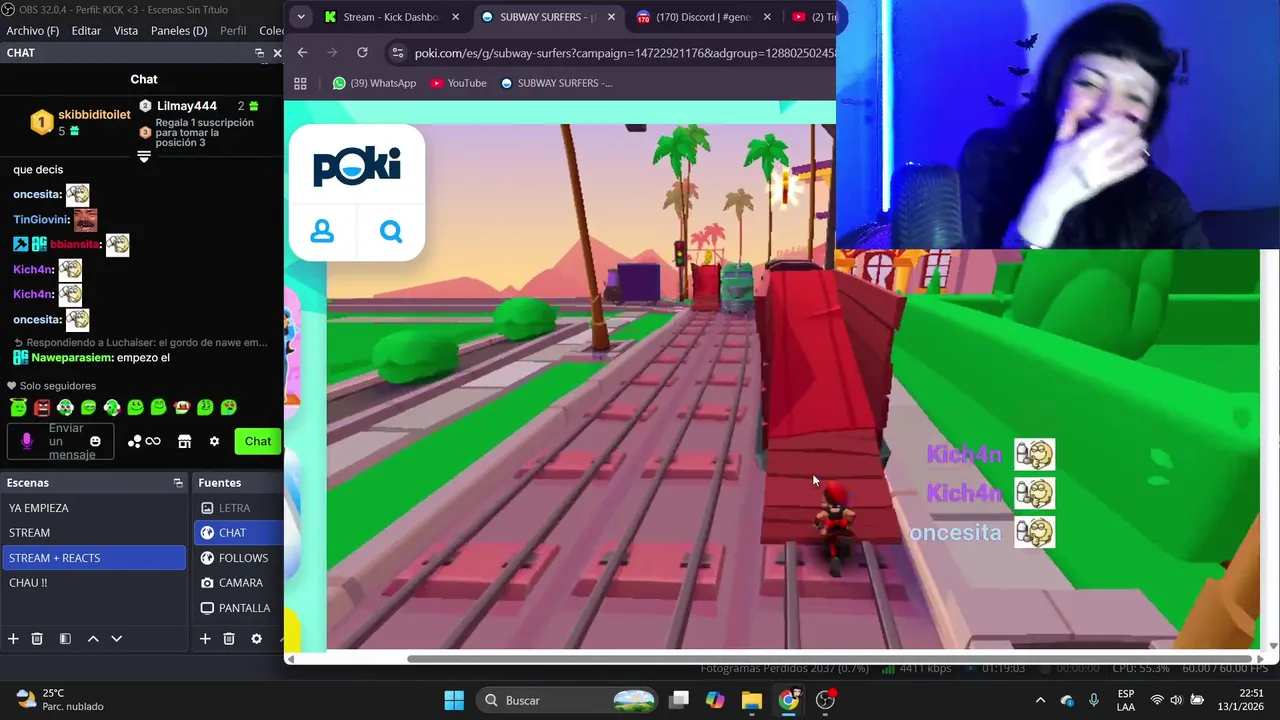Open the chat shop store icon
The image size is (1280, 720).
coord(184,441)
